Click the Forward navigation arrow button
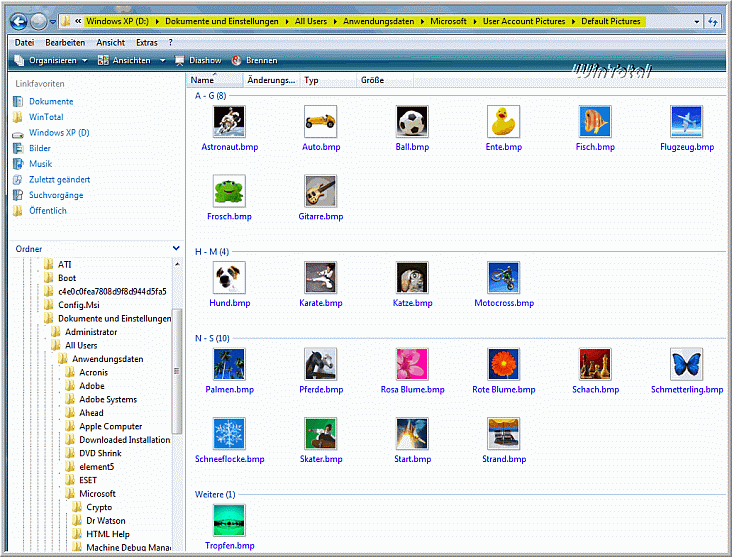The width and height of the screenshot is (732, 557). pyautogui.click(x=38, y=21)
